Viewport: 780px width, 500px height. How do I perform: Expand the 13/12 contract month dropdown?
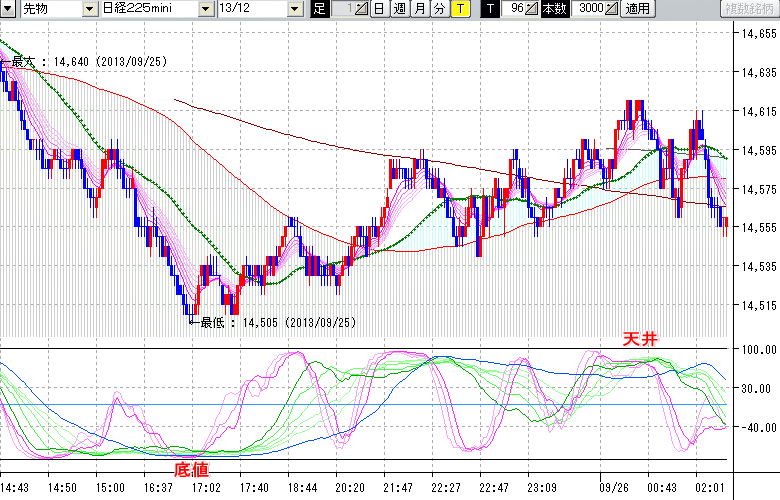point(294,9)
